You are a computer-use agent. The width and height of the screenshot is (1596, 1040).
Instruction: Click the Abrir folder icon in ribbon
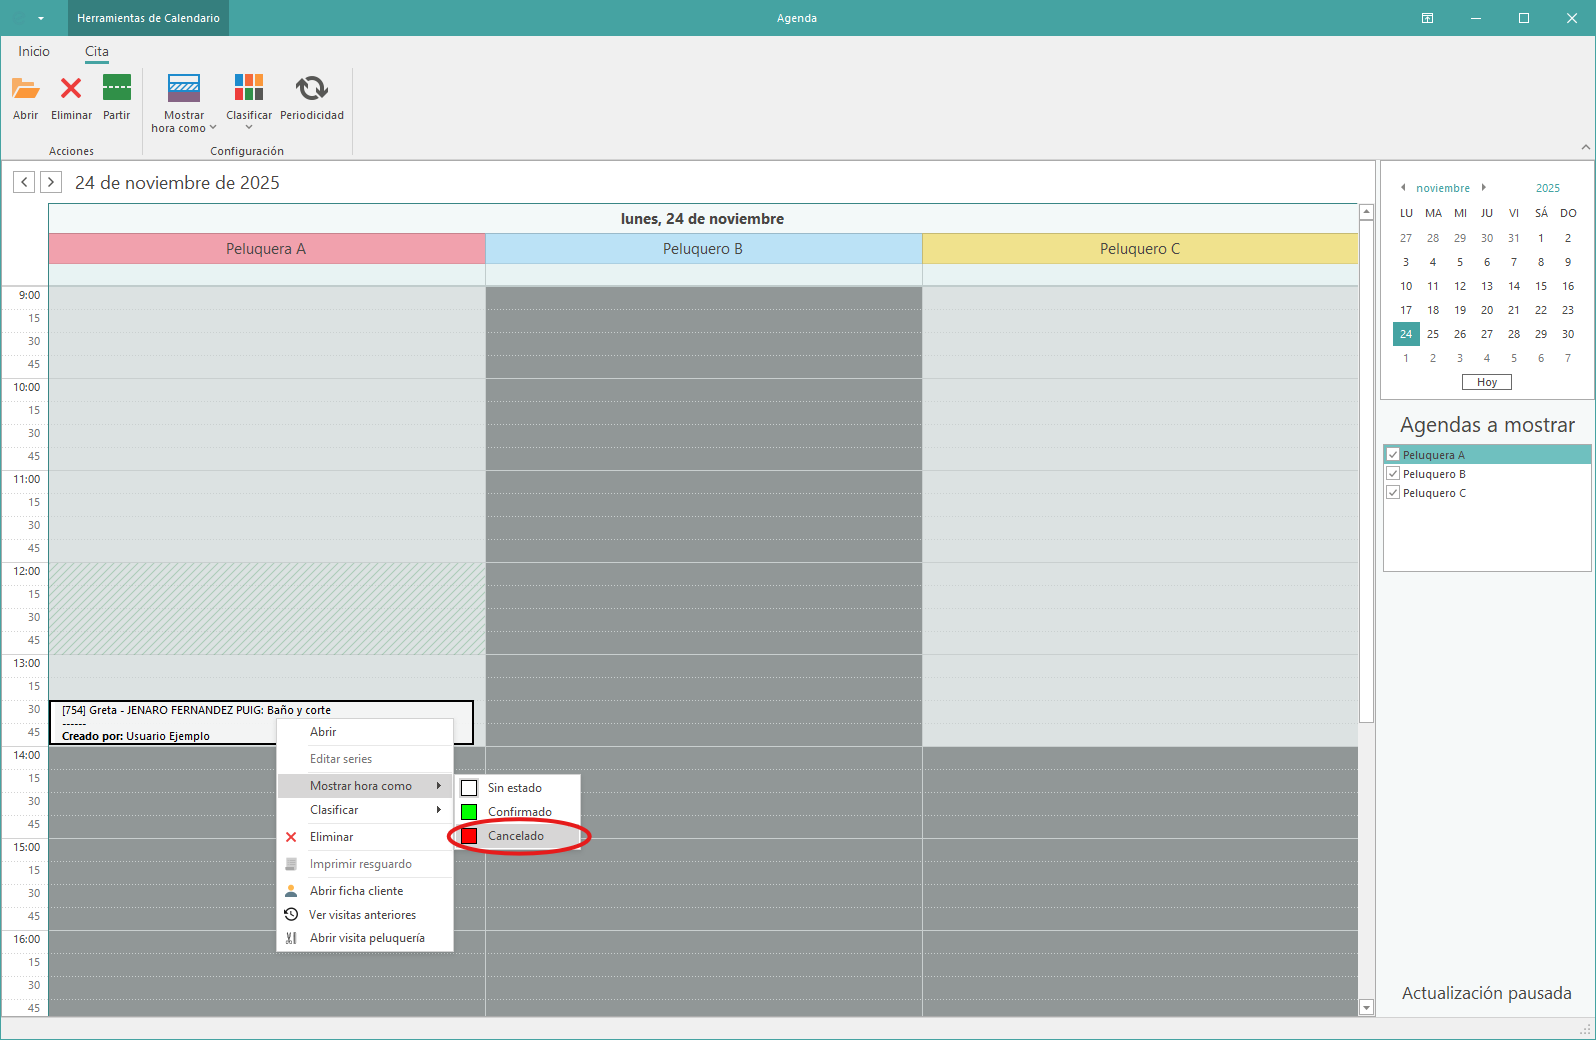[25, 89]
